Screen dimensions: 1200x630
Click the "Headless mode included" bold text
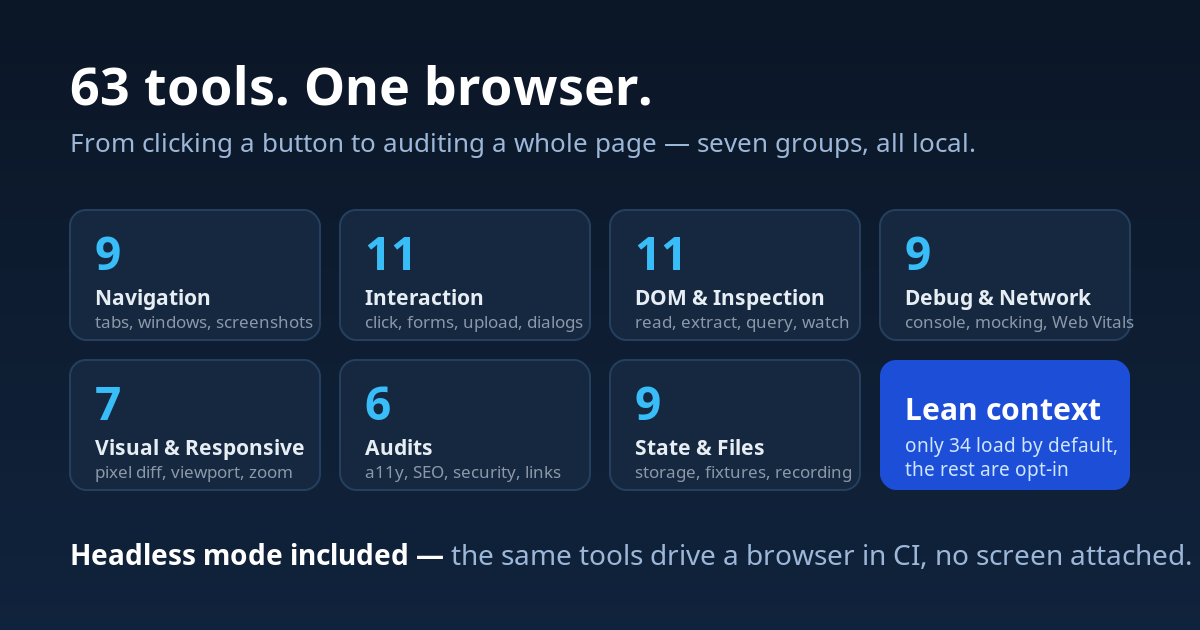coord(239,555)
